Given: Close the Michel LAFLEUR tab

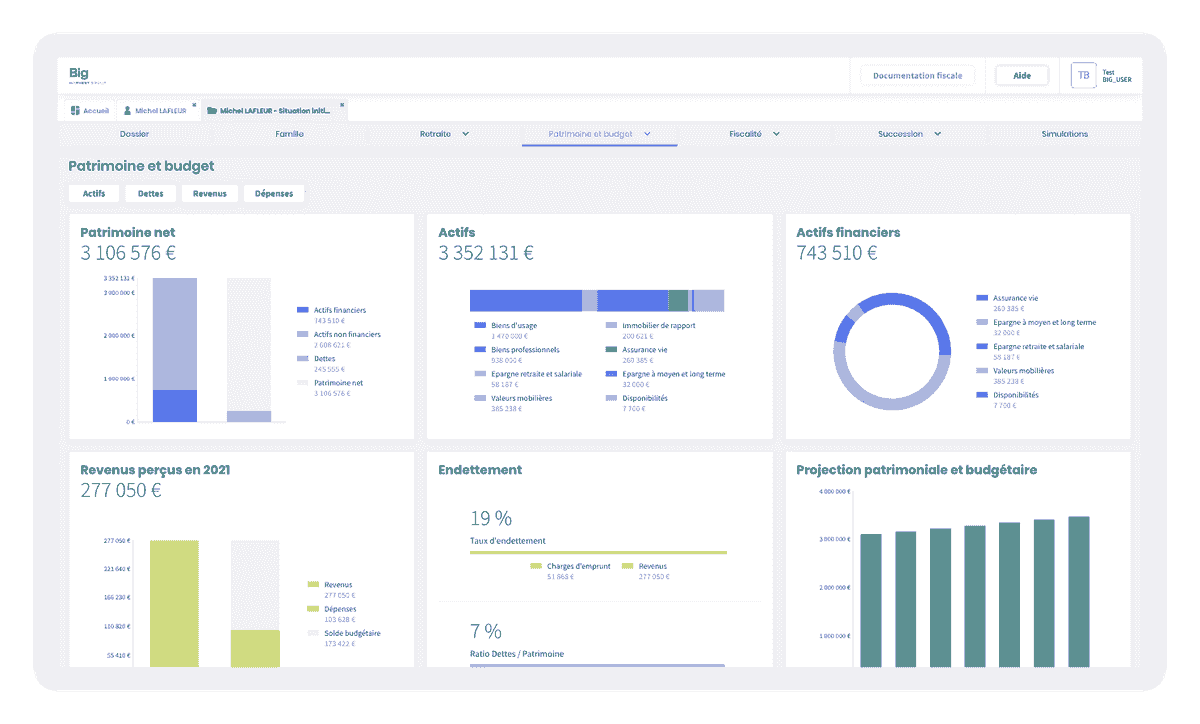Looking at the screenshot, I should tap(194, 104).
